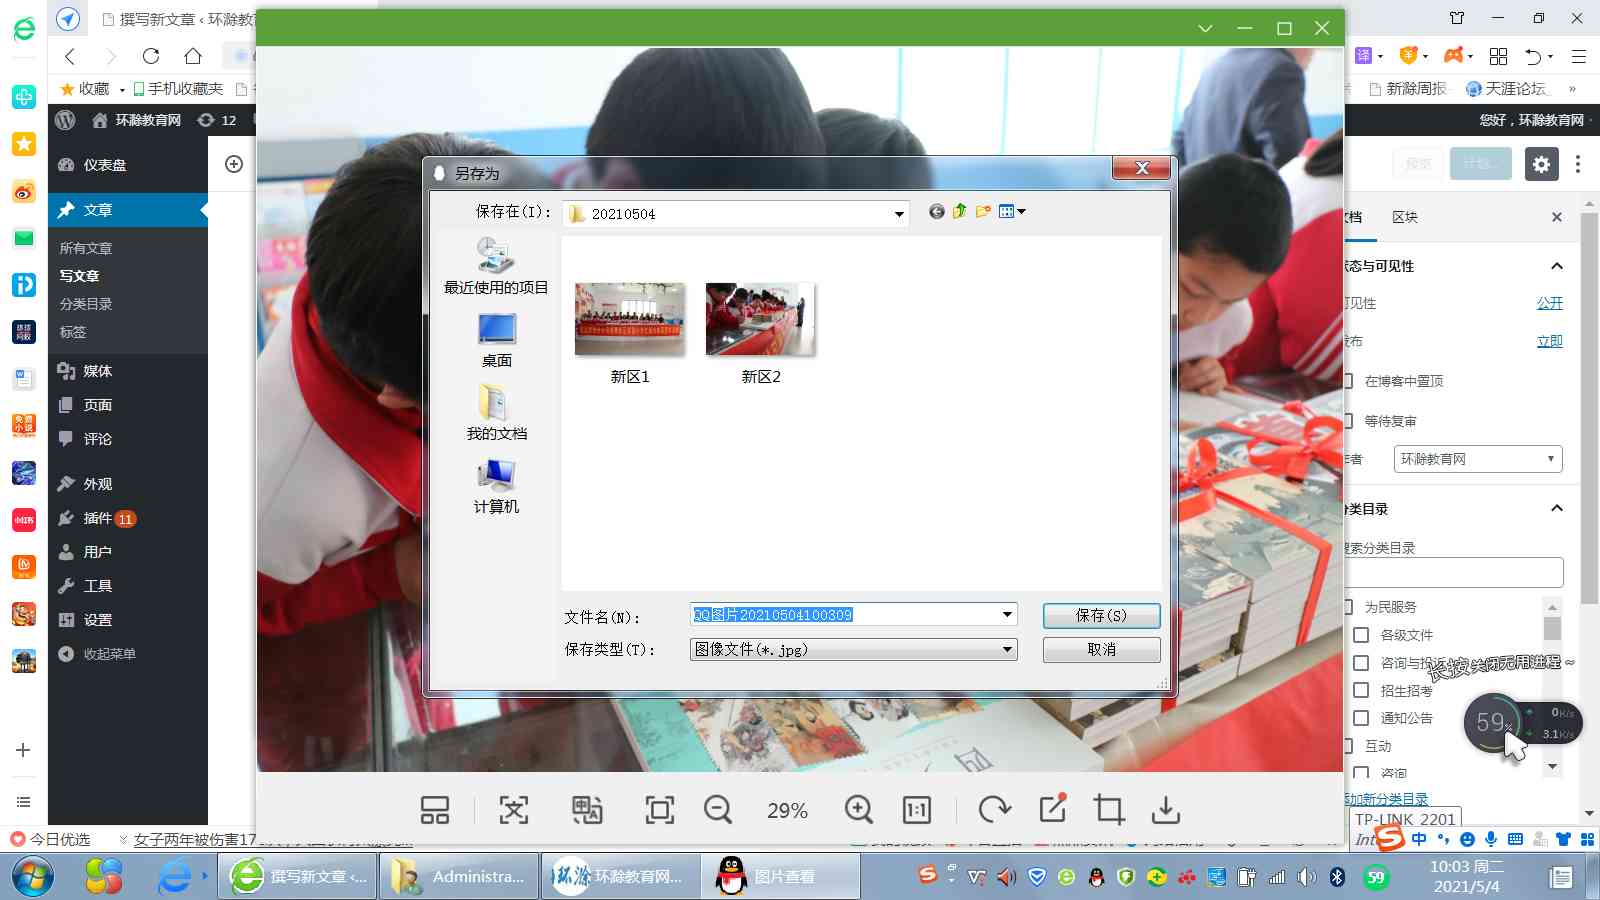Switch to the 区块 tab
Screen dimensions: 1600x900
click(1404, 217)
